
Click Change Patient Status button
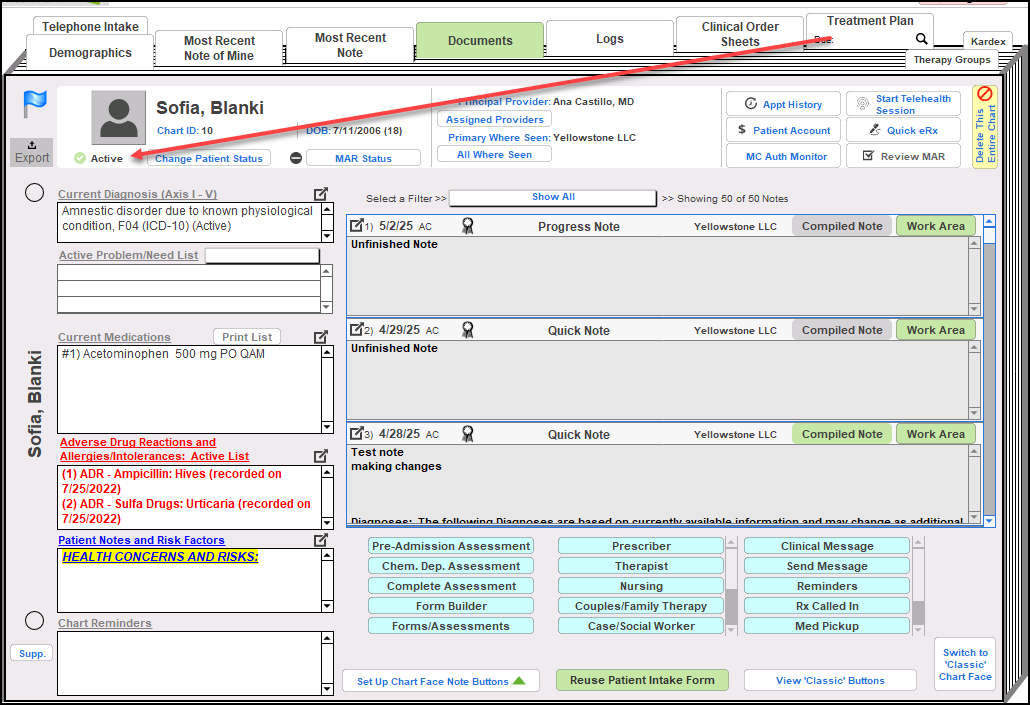coord(209,158)
